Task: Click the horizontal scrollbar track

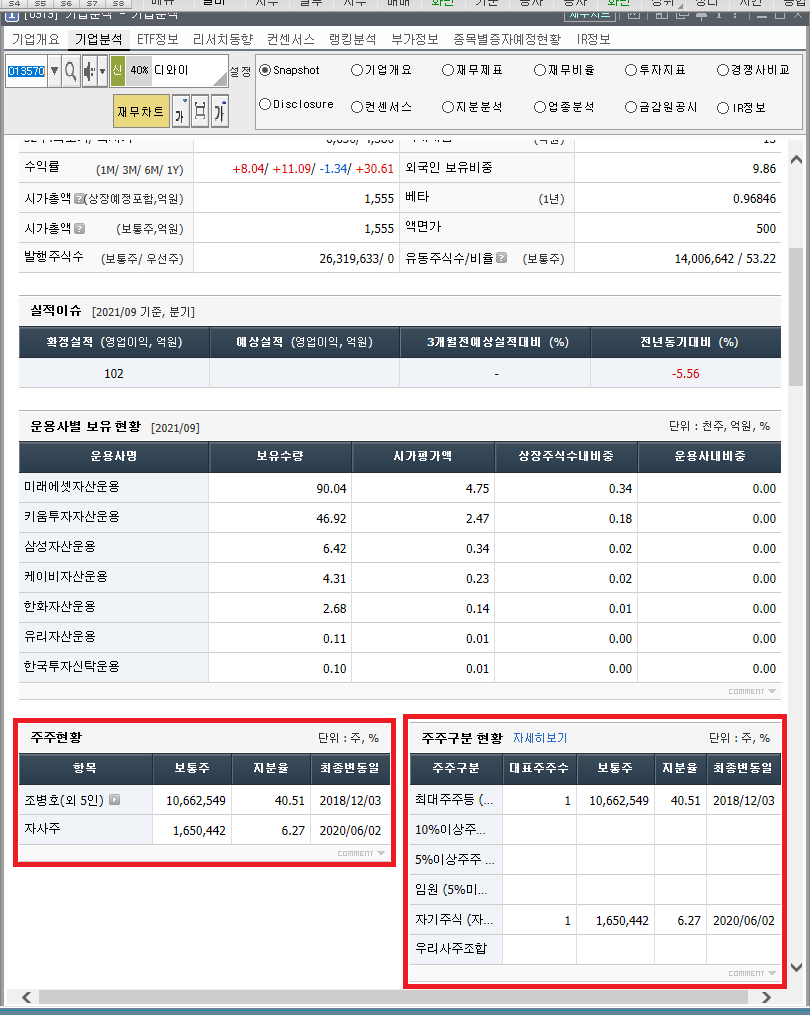Action: pos(396,997)
